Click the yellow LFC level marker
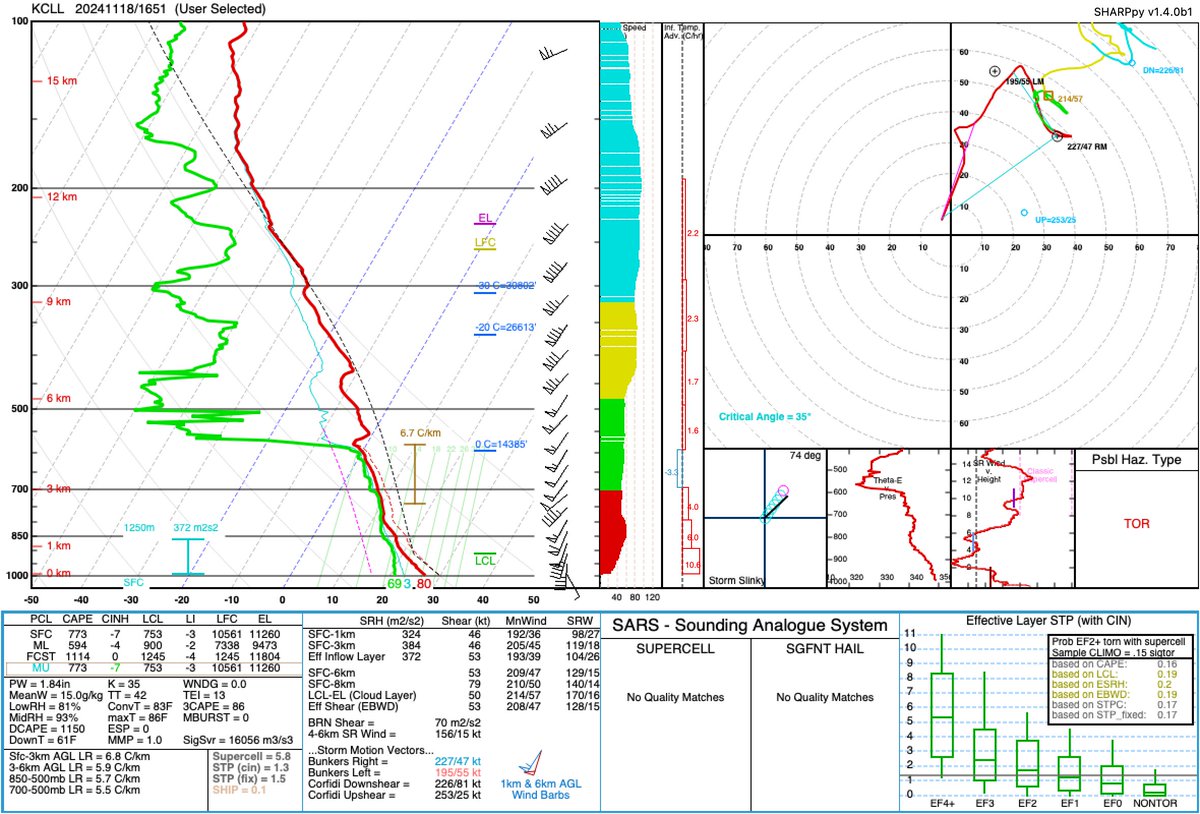The height and width of the screenshot is (814, 1200). (x=485, y=243)
